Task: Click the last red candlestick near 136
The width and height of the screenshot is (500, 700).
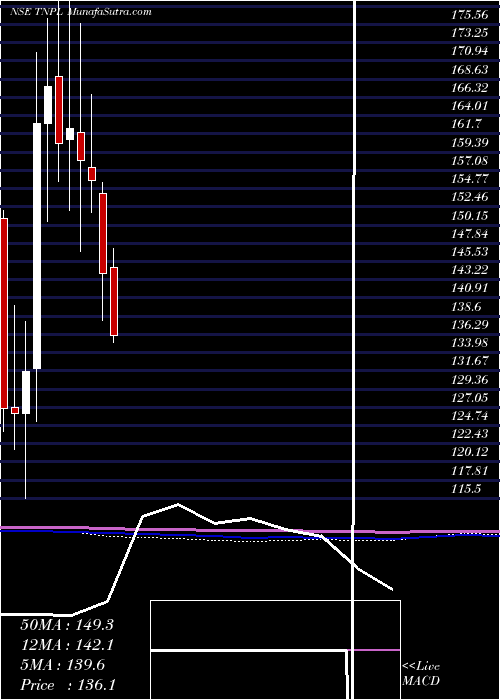Action: (114, 301)
